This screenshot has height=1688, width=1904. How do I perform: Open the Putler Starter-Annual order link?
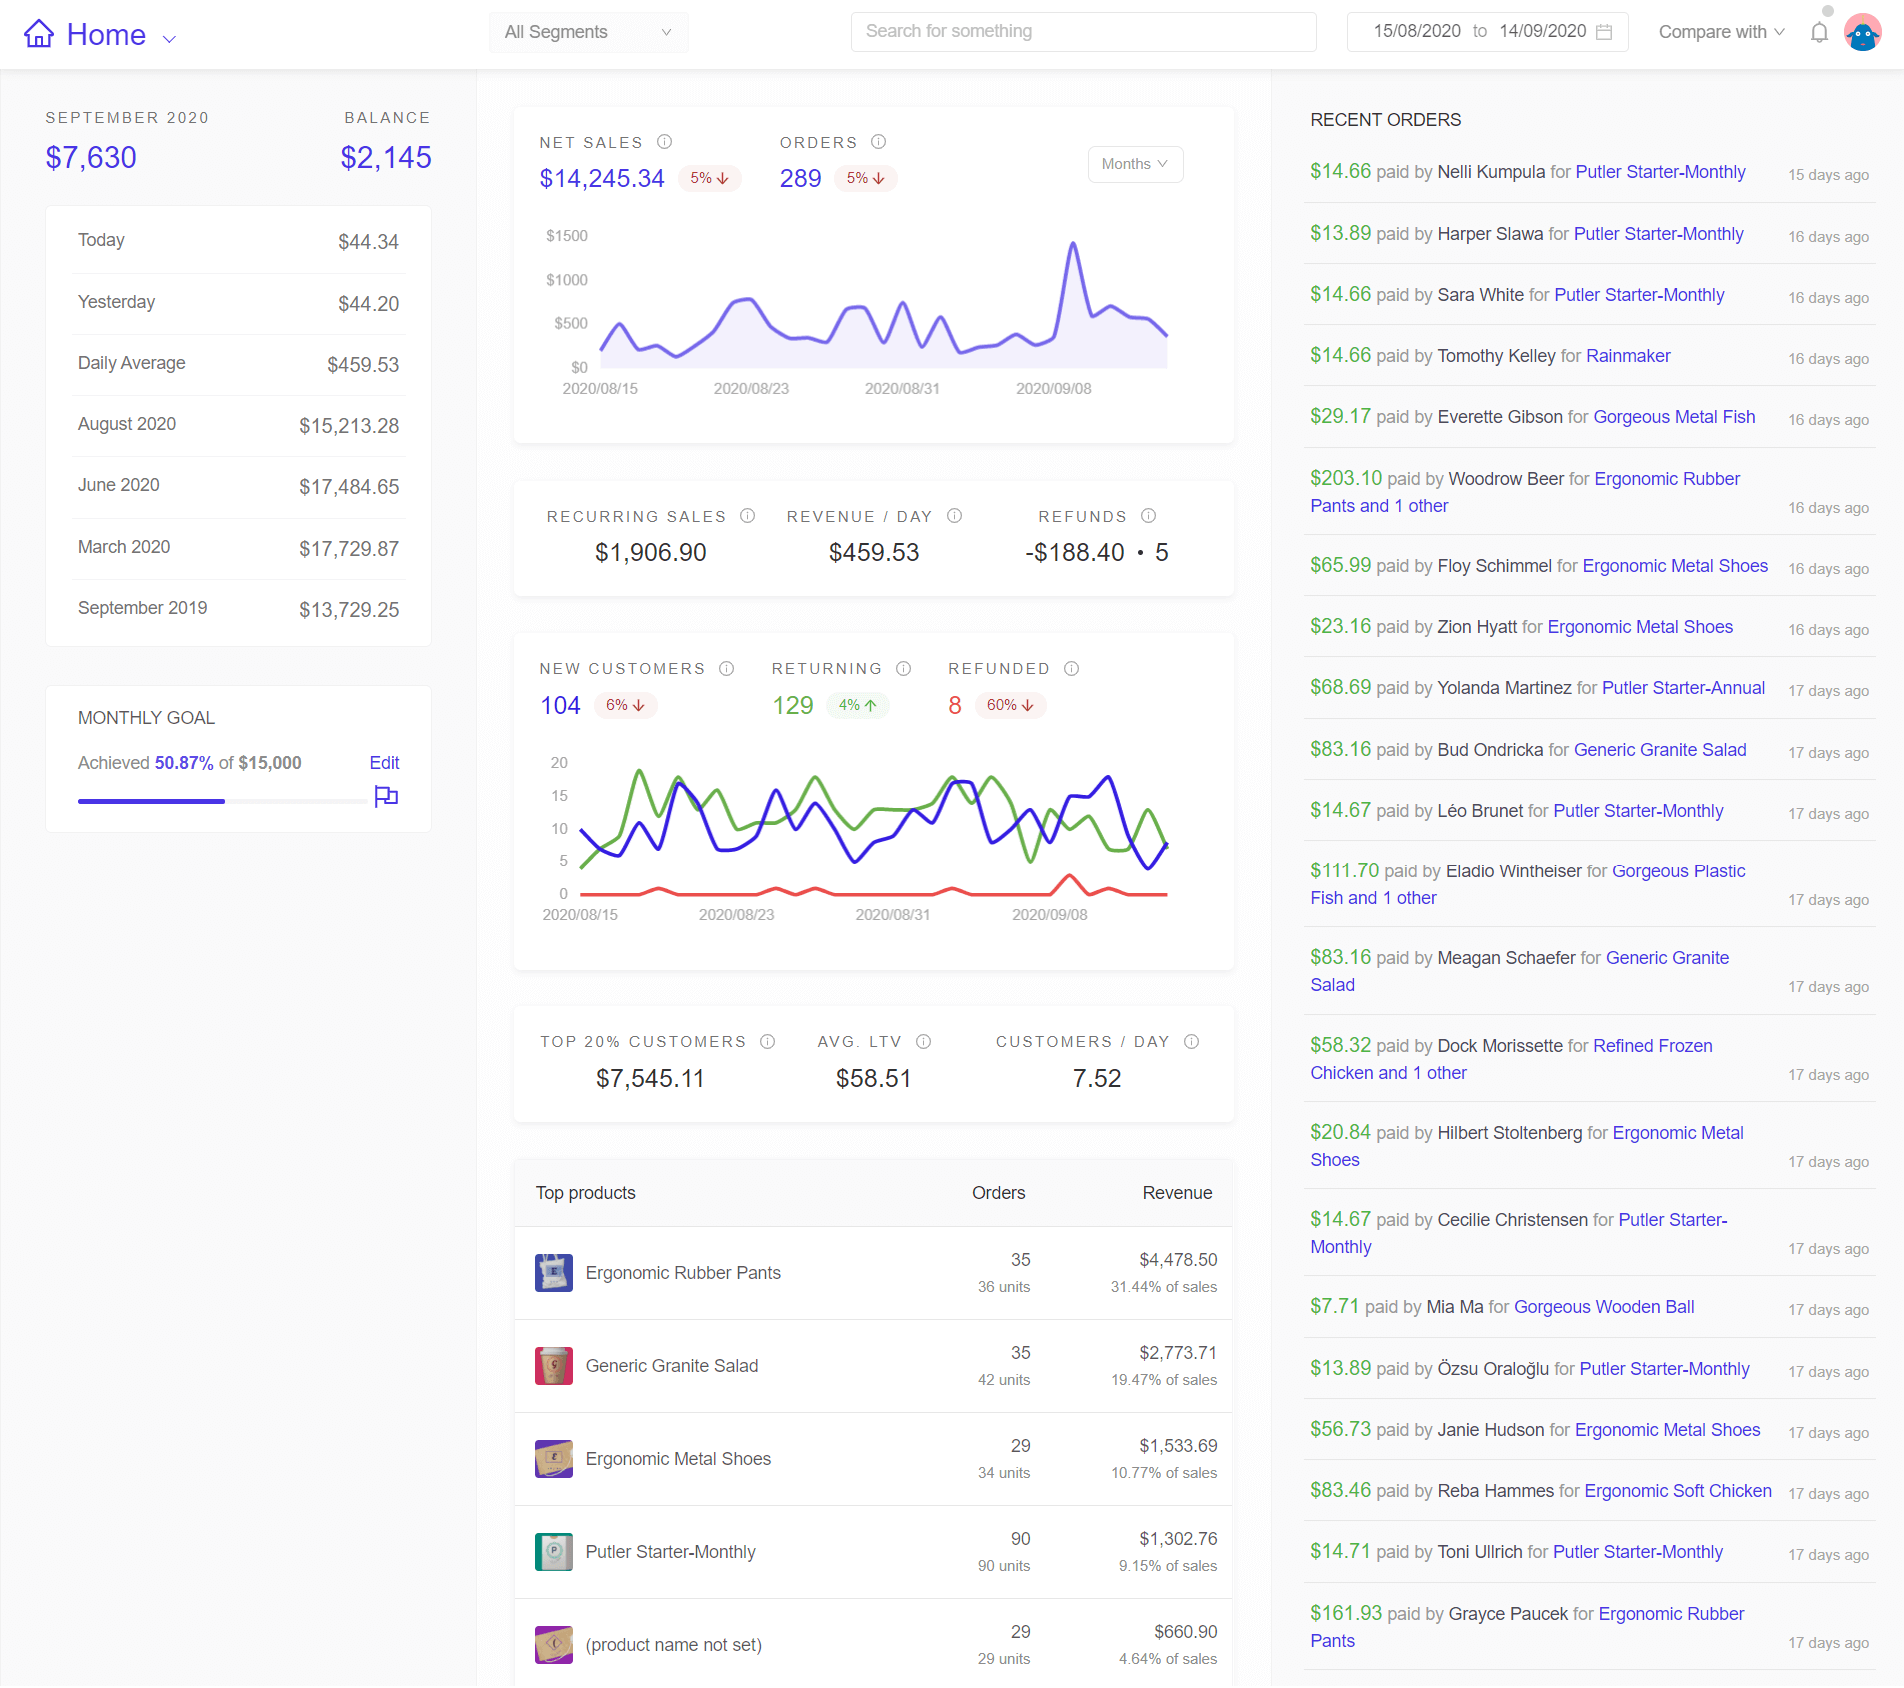coord(1682,688)
